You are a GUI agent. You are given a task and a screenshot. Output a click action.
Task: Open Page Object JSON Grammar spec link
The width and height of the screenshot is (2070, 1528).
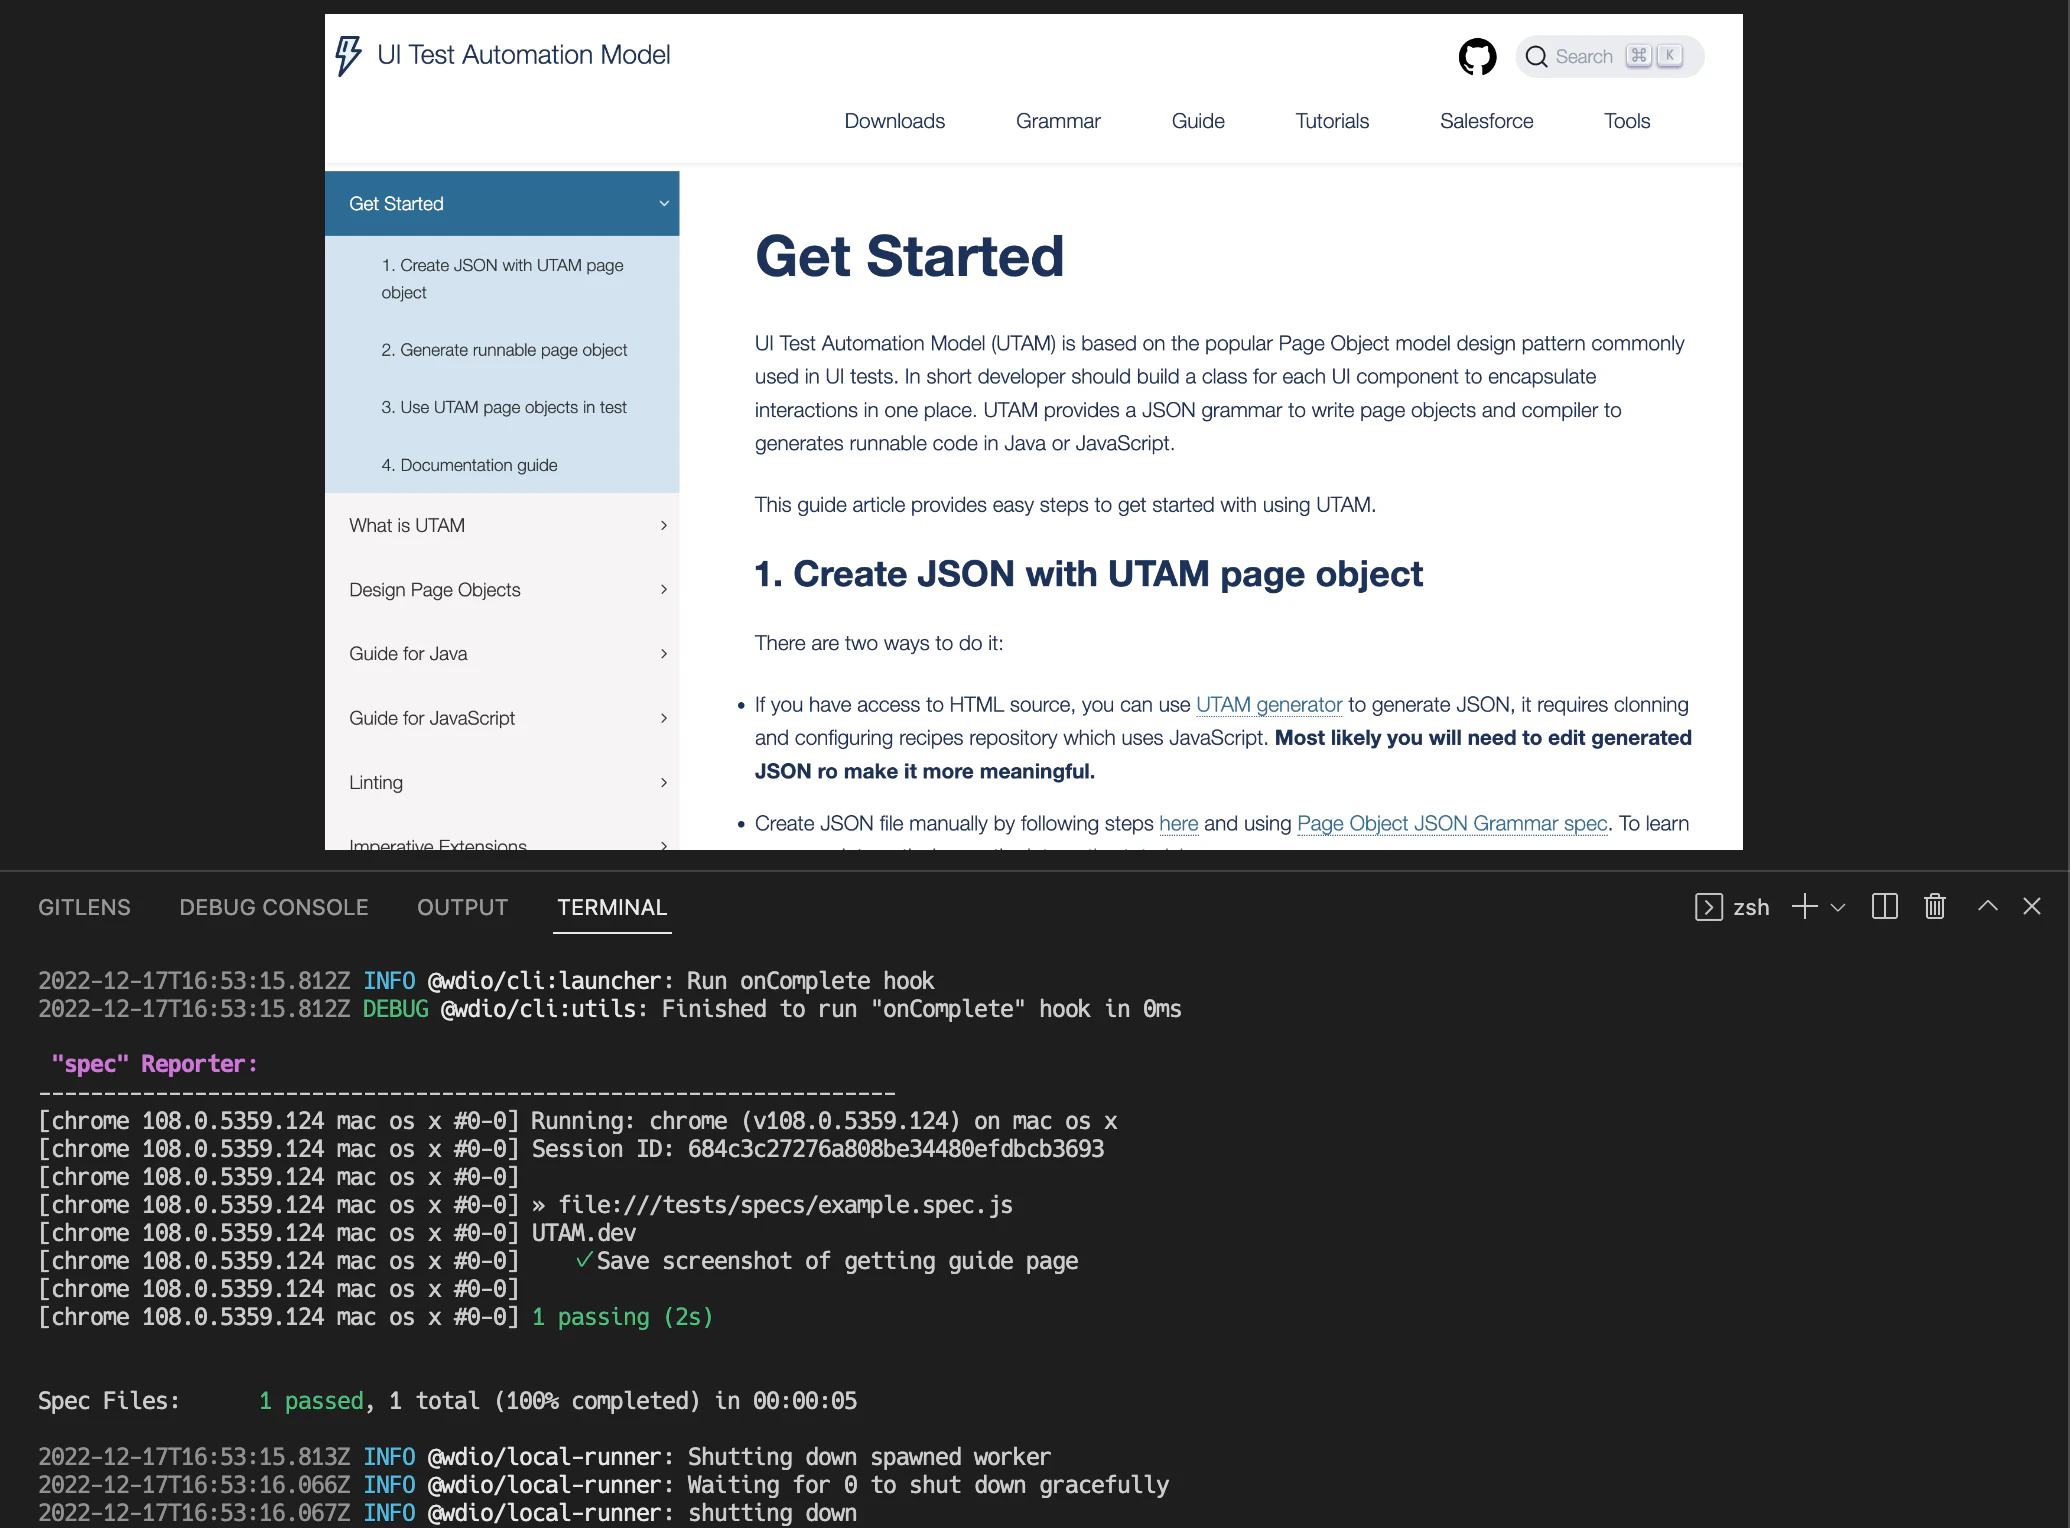click(1452, 824)
